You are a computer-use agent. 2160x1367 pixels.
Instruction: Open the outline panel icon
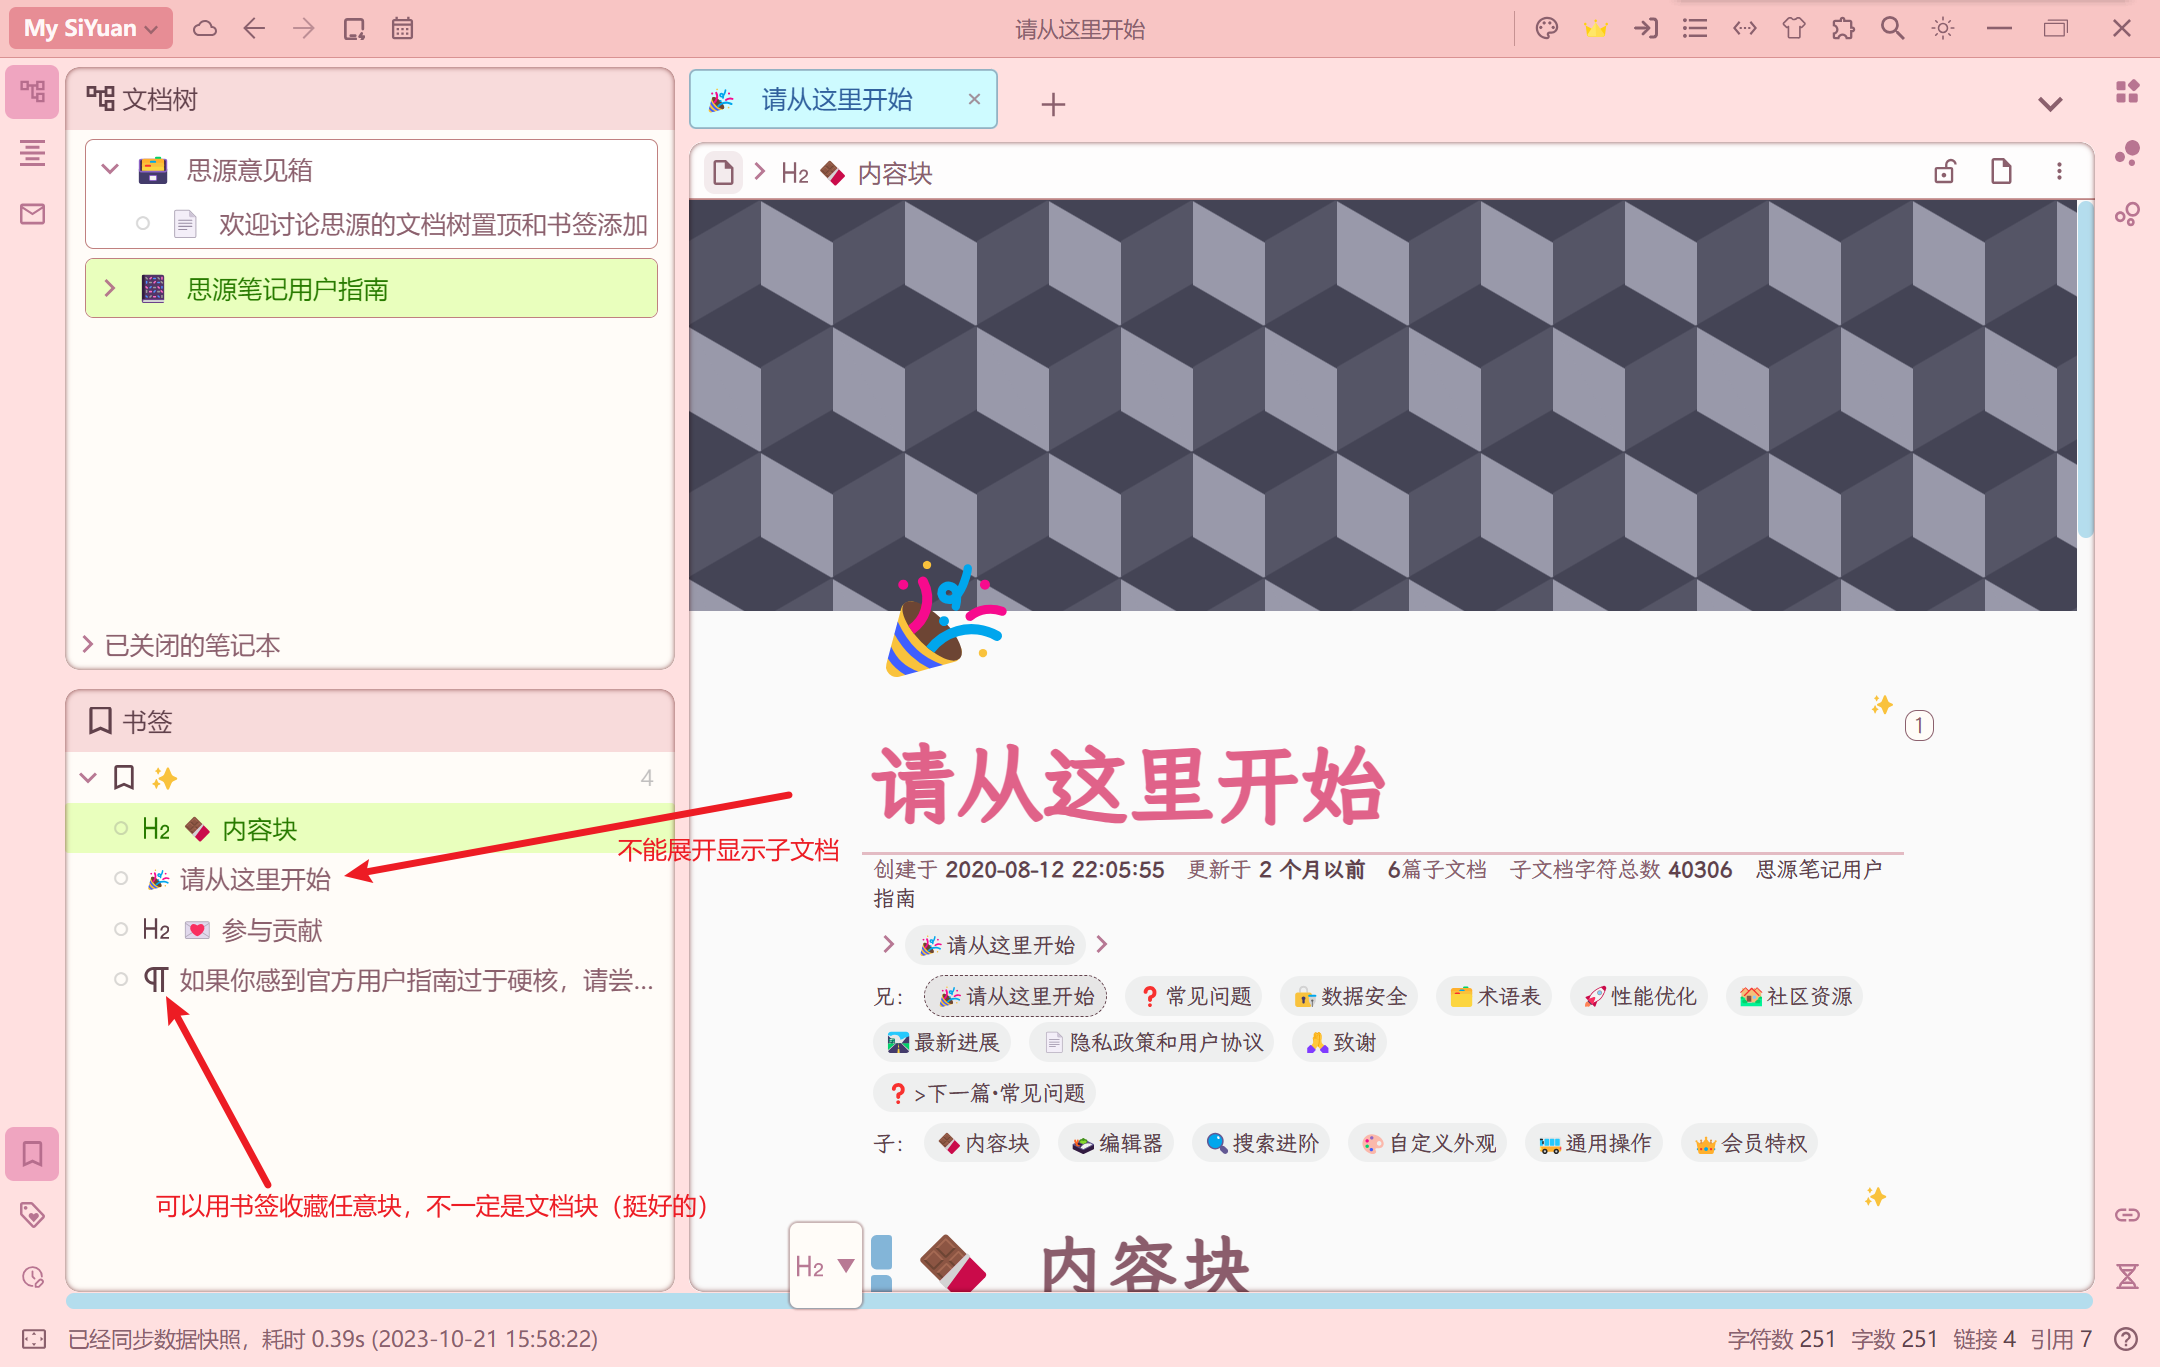coord(32,153)
